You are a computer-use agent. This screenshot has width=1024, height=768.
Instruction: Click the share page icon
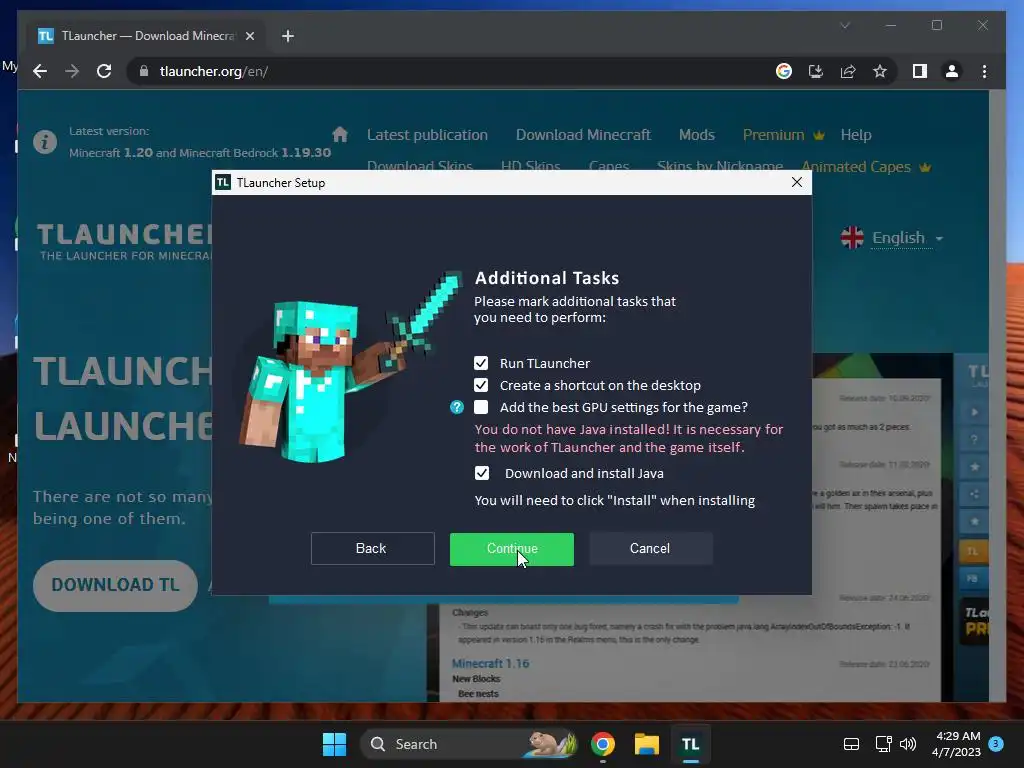848,71
